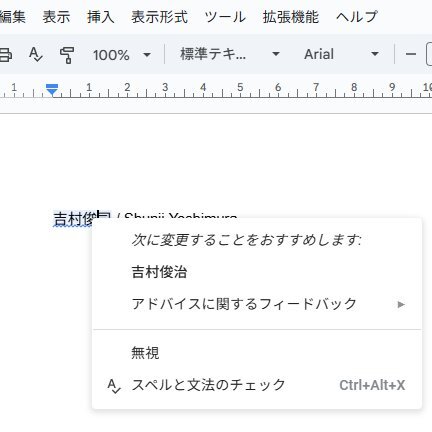Open the 表示形式 menu
Image resolution: width=432 pixels, height=432 pixels.
(159, 17)
